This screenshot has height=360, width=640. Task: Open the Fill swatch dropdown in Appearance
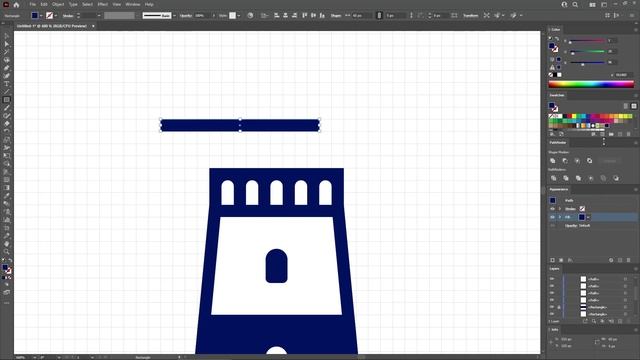pos(588,217)
